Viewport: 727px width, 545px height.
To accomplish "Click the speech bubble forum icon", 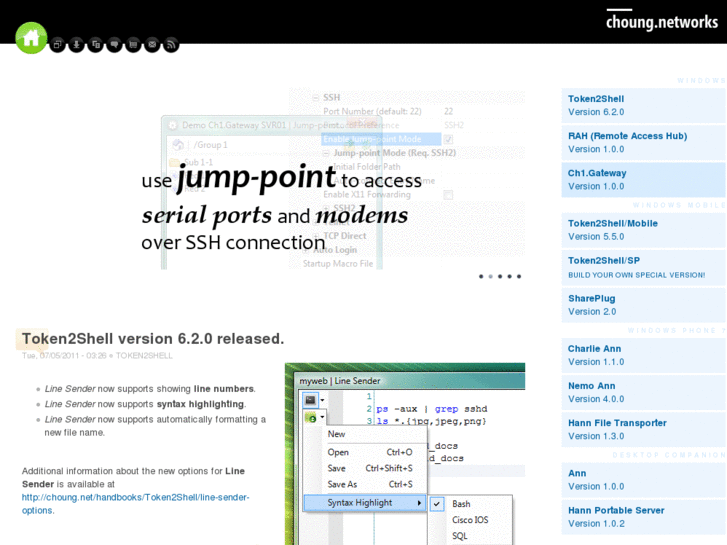I will tap(115, 45).
